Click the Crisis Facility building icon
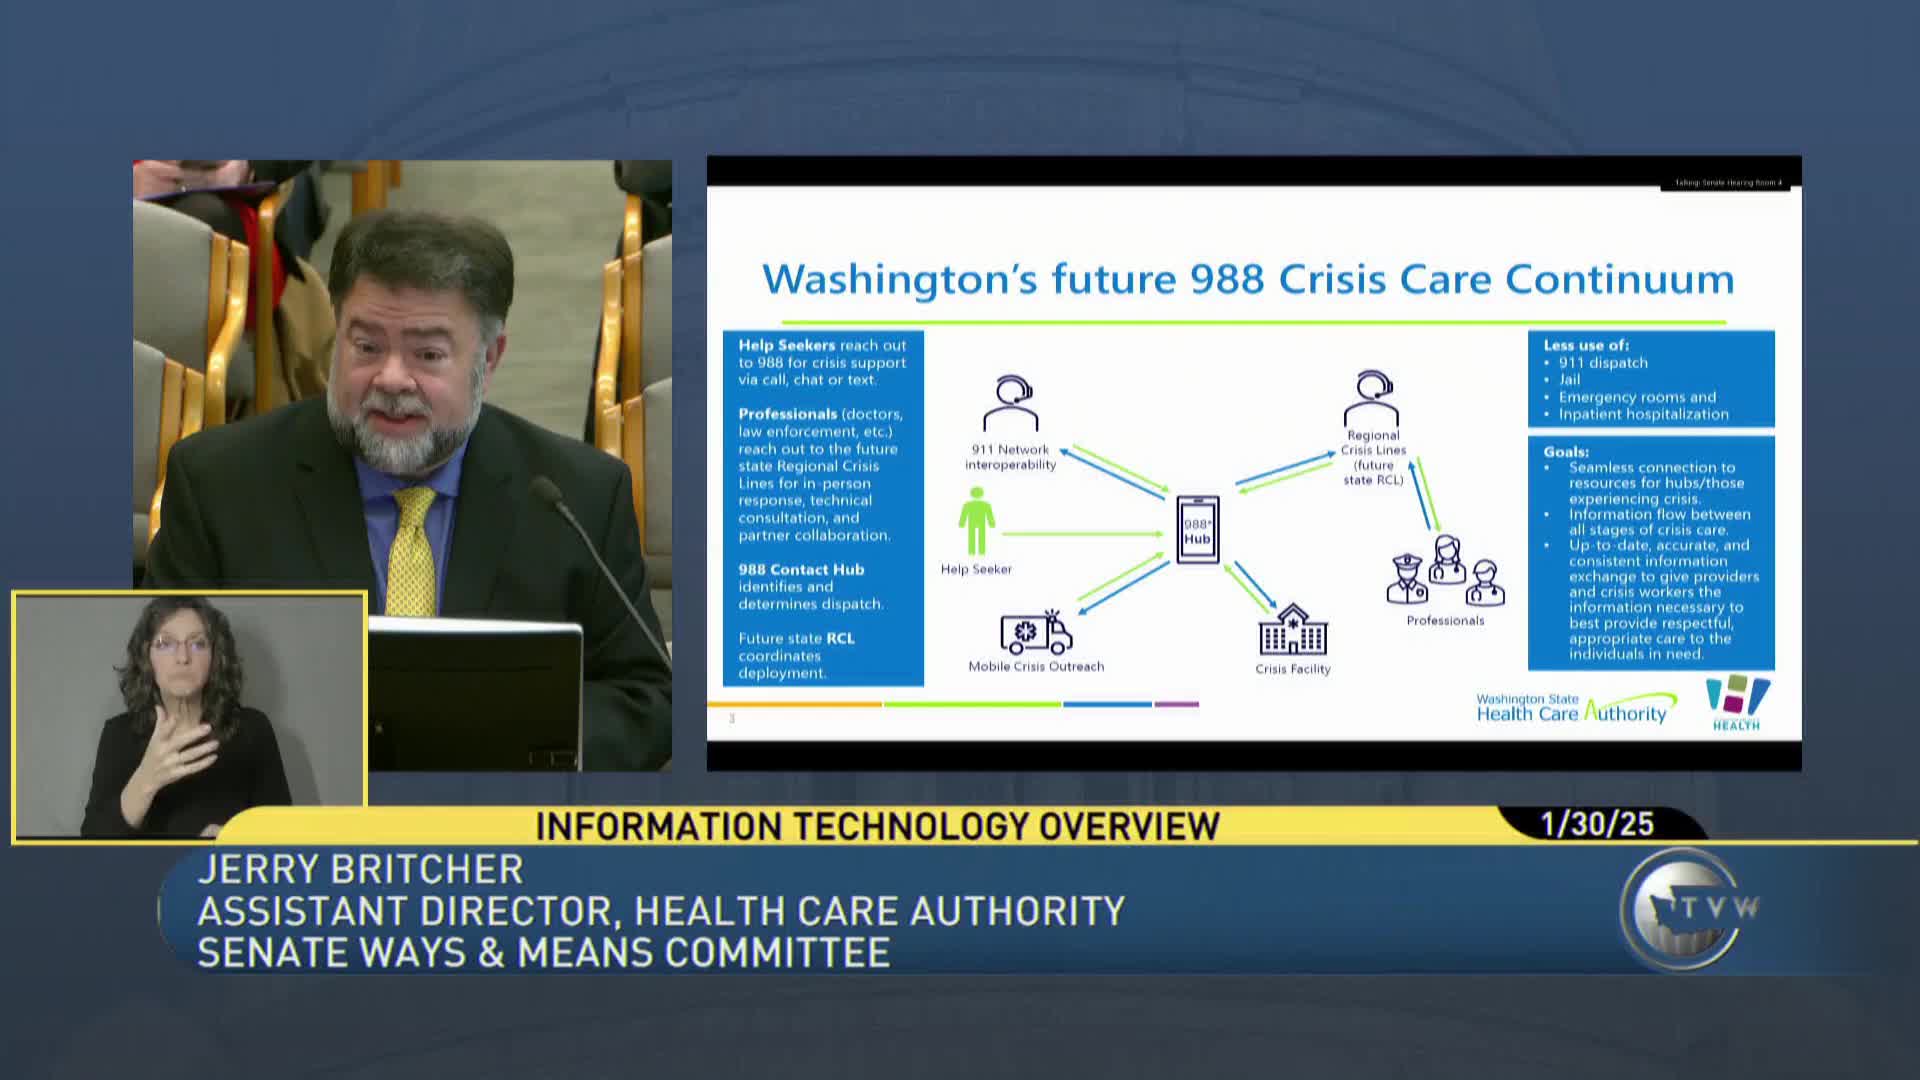The width and height of the screenshot is (1920, 1080). [x=1292, y=630]
